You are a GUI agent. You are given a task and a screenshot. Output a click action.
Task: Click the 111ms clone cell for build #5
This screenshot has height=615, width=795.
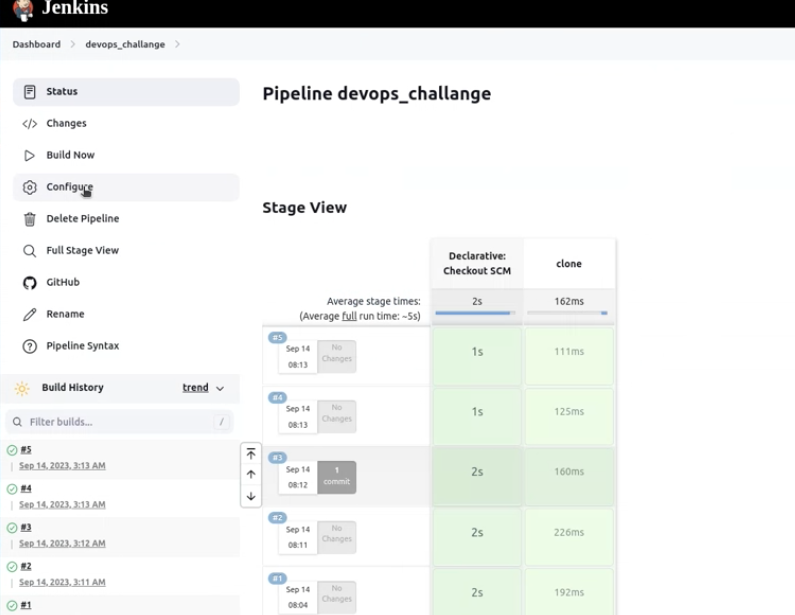(569, 356)
